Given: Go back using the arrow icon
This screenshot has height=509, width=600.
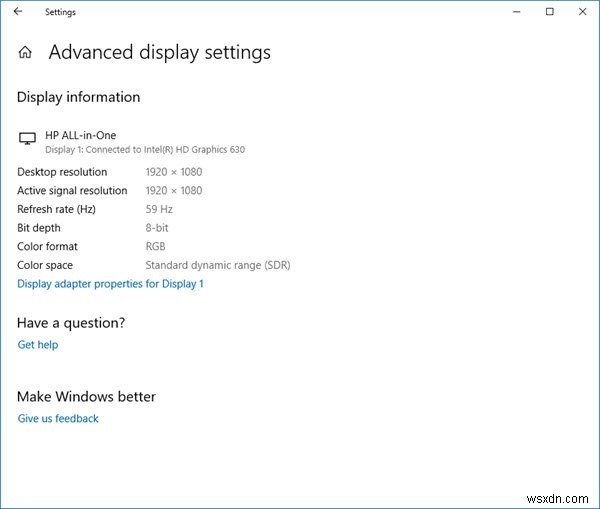Looking at the screenshot, I should [18, 11].
